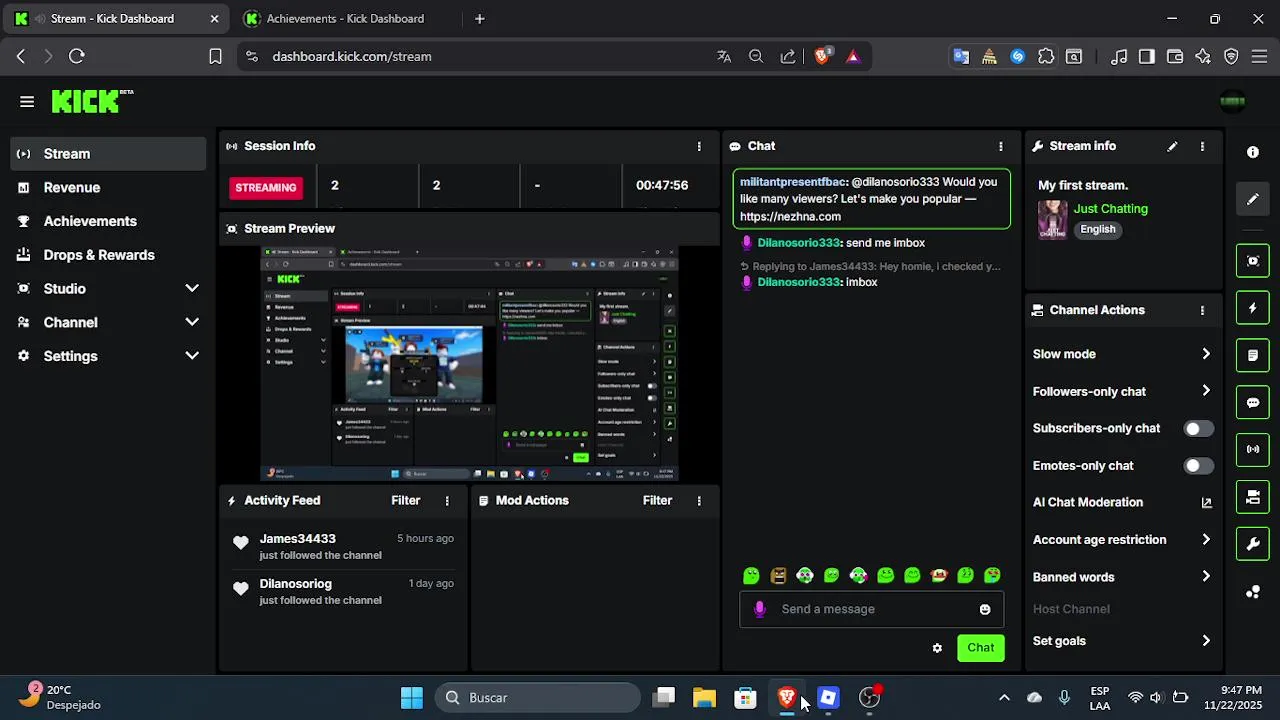Click the browser address bar URL

point(352,57)
